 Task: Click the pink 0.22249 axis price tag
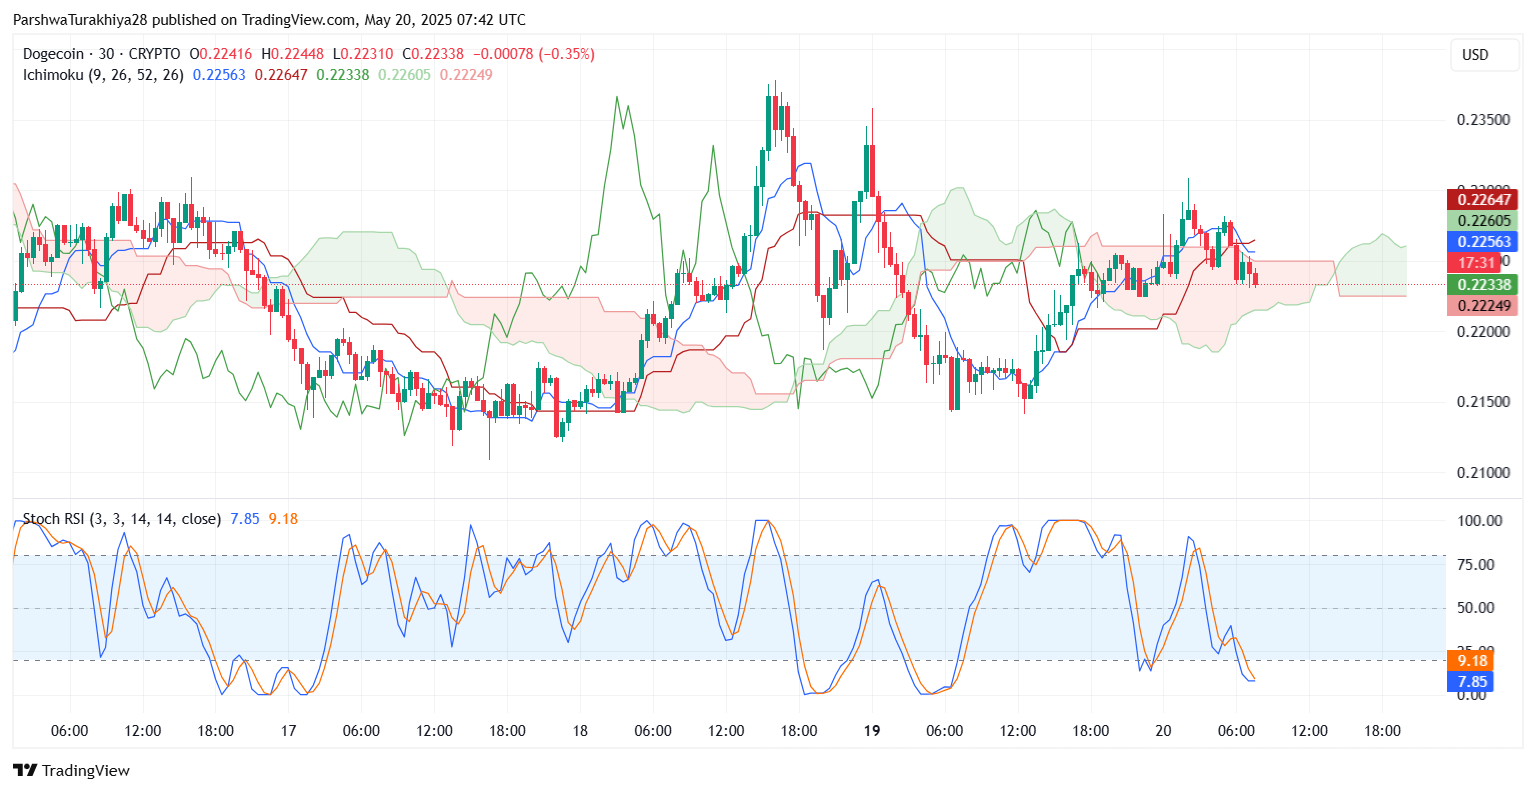tap(1483, 306)
